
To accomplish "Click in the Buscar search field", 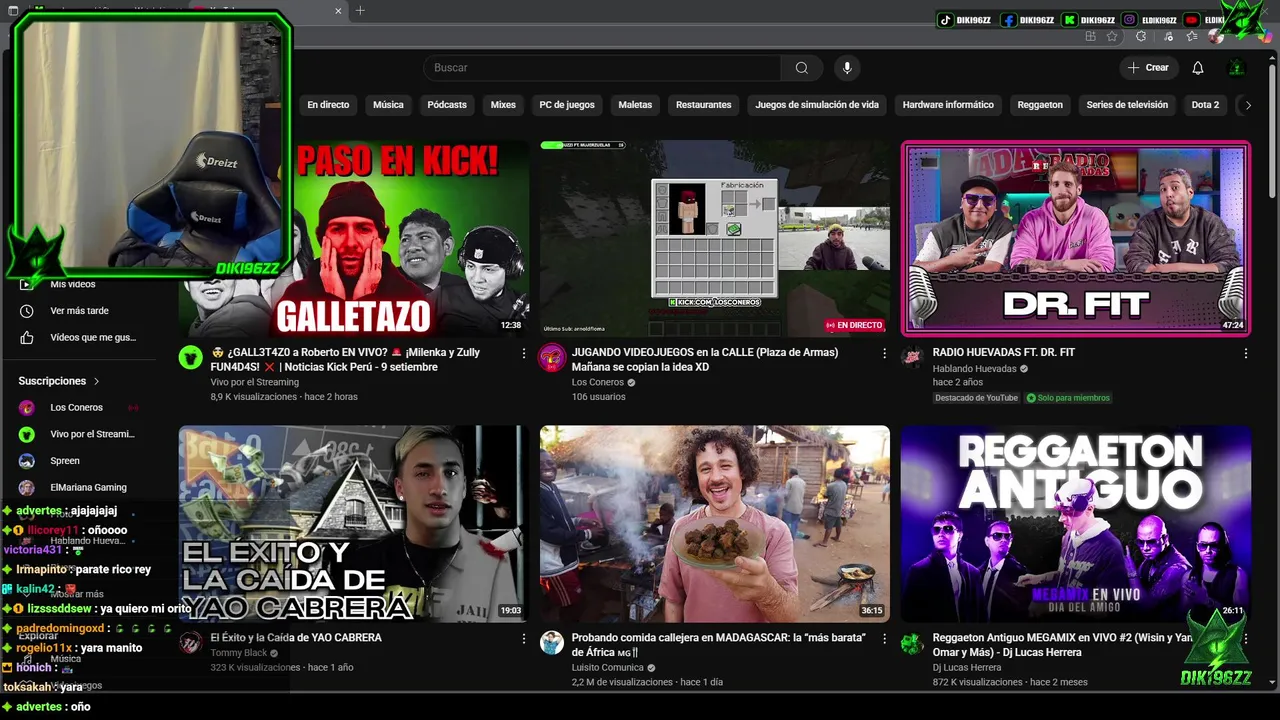I will coord(602,68).
